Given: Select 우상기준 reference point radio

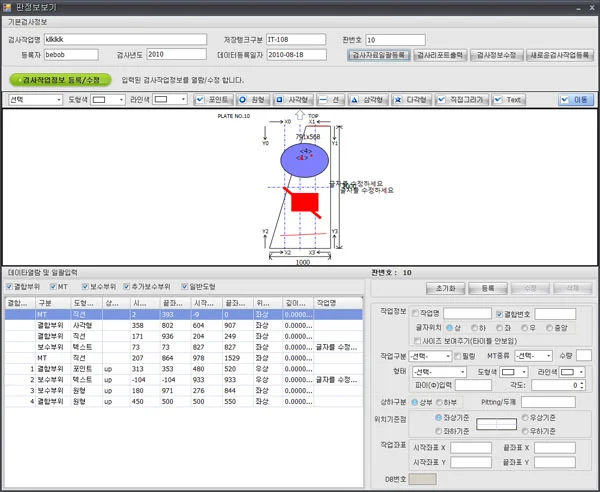Looking at the screenshot, I should tap(525, 417).
